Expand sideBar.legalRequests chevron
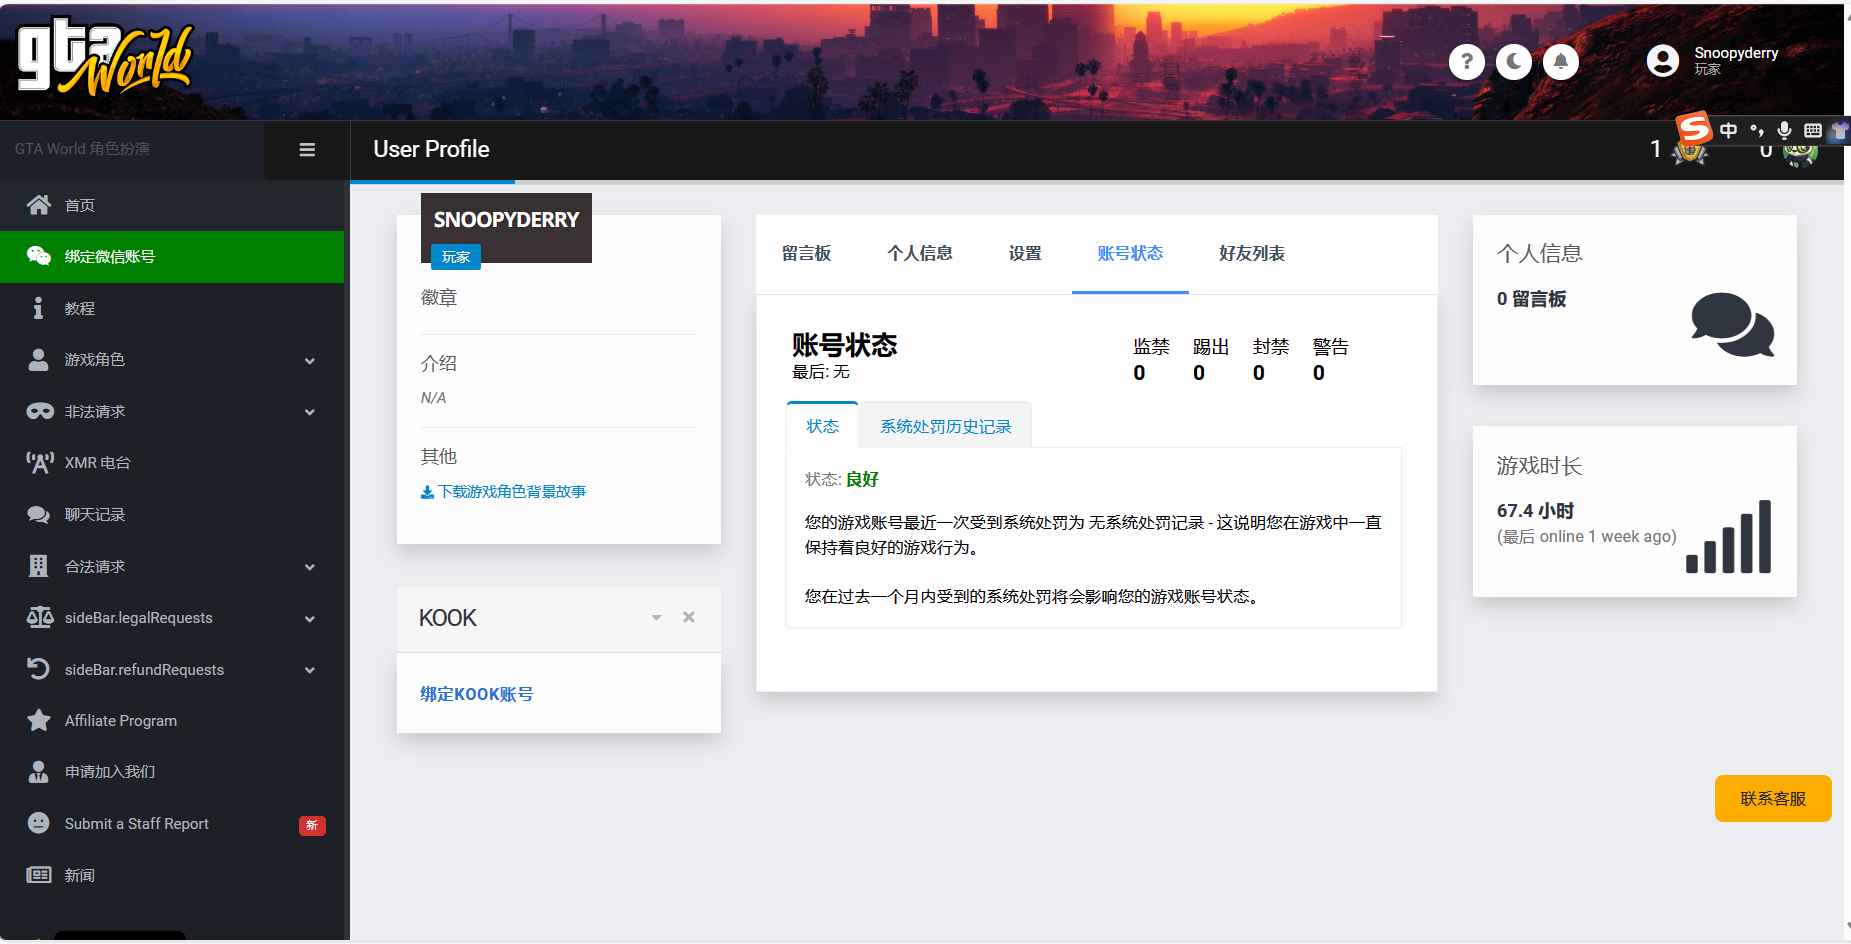 pyautogui.click(x=310, y=619)
